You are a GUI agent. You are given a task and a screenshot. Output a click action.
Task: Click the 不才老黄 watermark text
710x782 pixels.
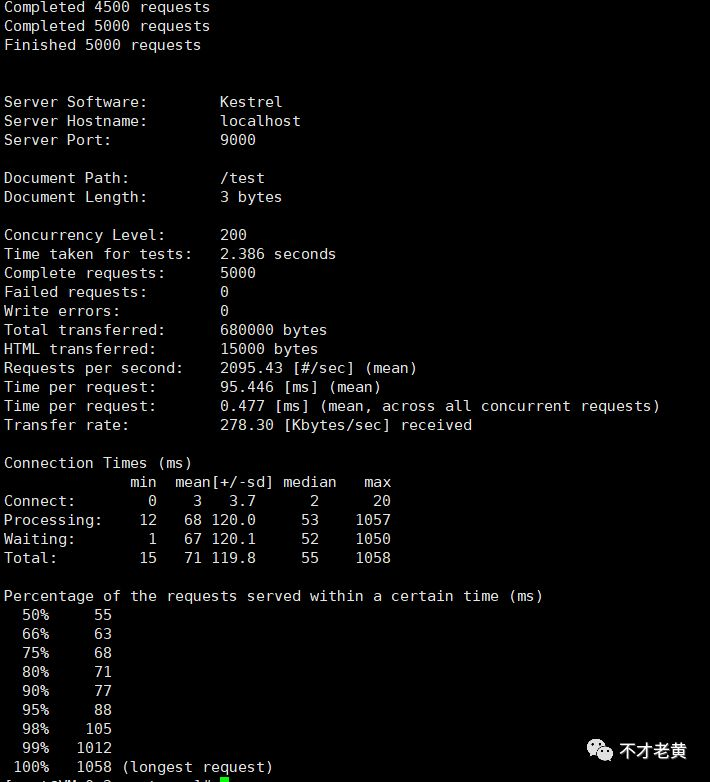click(x=653, y=751)
